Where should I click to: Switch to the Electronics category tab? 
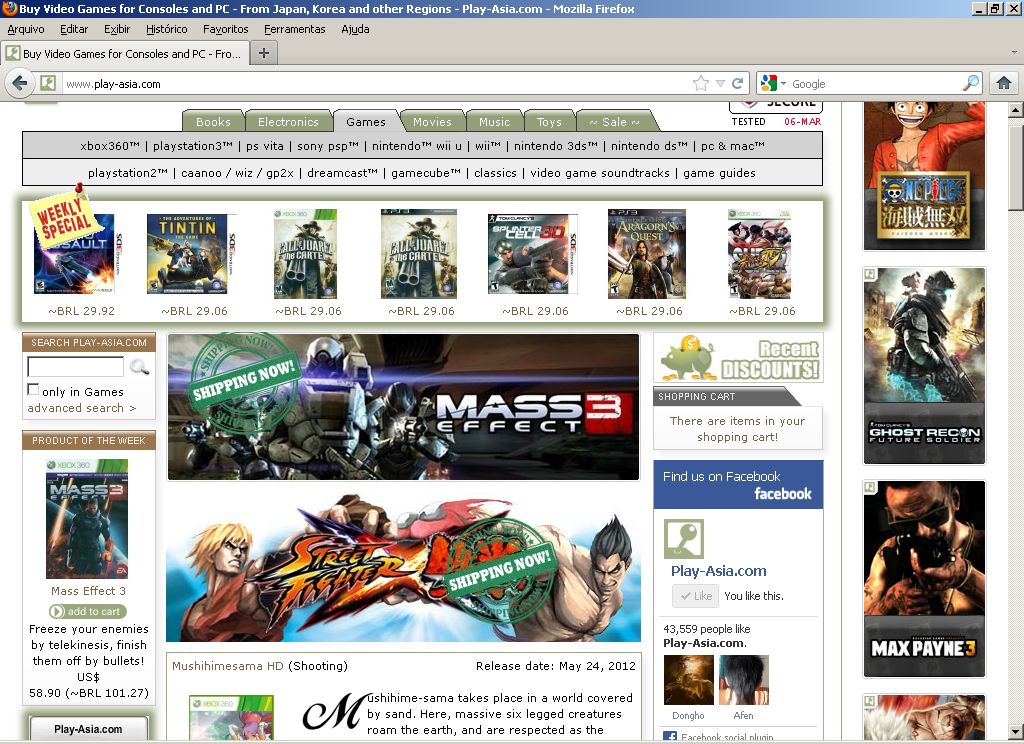[x=288, y=122]
